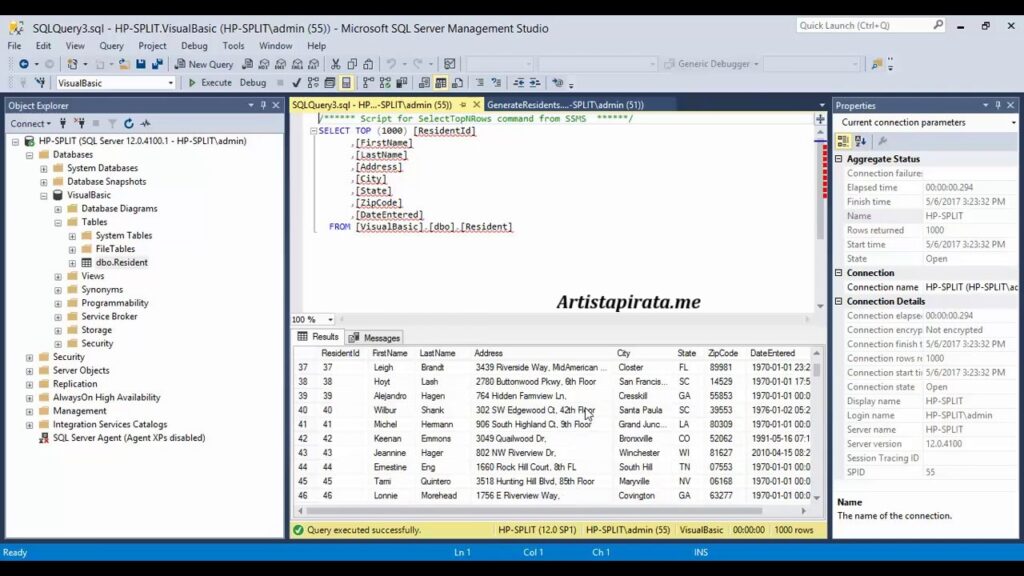The width and height of the screenshot is (1024, 576).
Task: Select SQL Server Agent tree node
Action: click(129, 438)
